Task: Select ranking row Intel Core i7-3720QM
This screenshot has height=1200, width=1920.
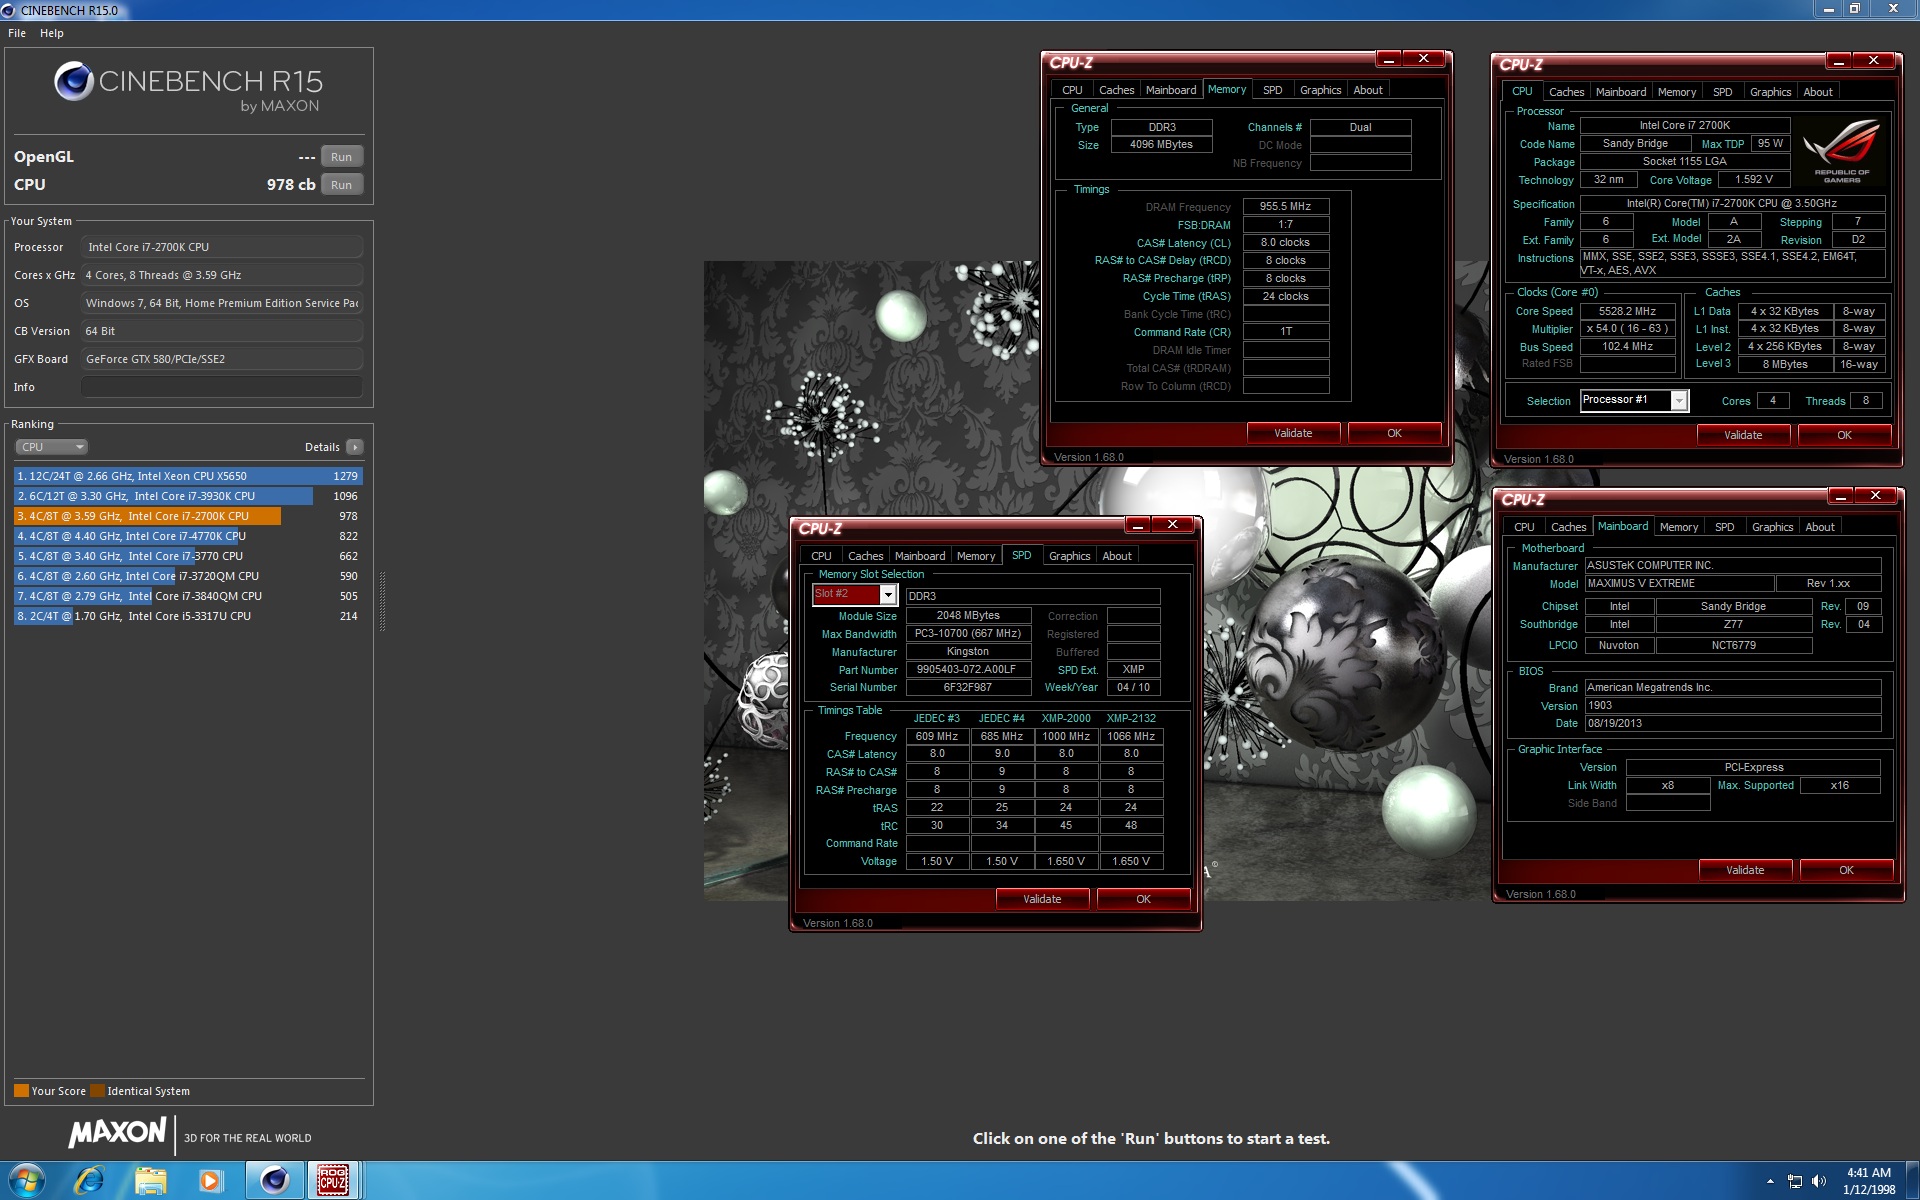Action: pos(187,576)
